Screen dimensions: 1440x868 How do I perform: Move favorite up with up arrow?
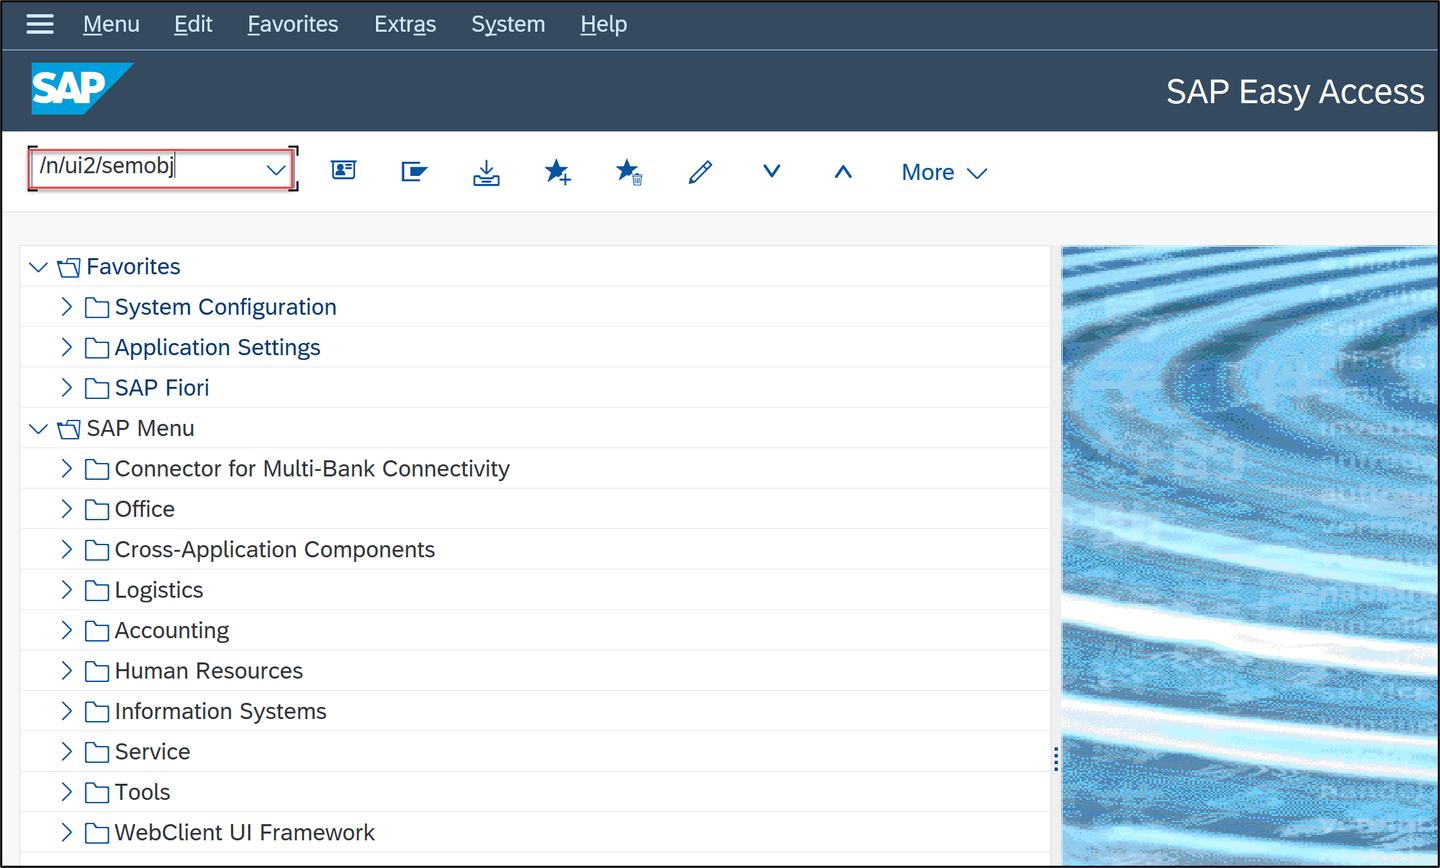(843, 172)
